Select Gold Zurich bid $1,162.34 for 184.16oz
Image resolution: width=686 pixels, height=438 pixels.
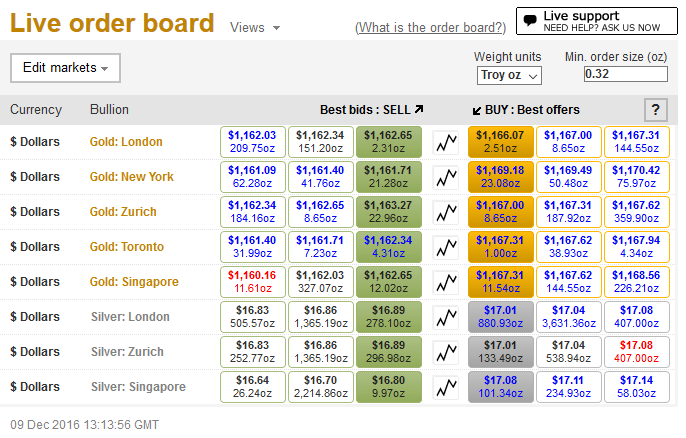coord(252,212)
